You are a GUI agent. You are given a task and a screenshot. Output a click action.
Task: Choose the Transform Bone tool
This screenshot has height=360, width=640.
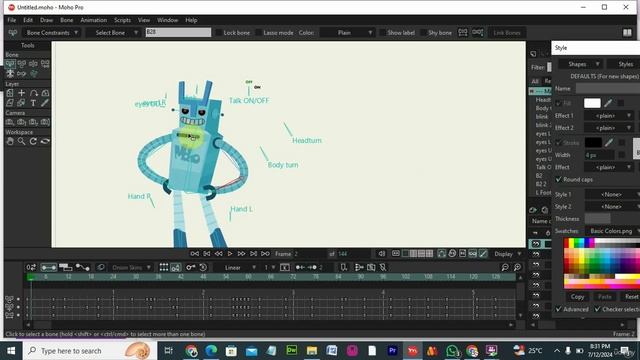point(22,64)
